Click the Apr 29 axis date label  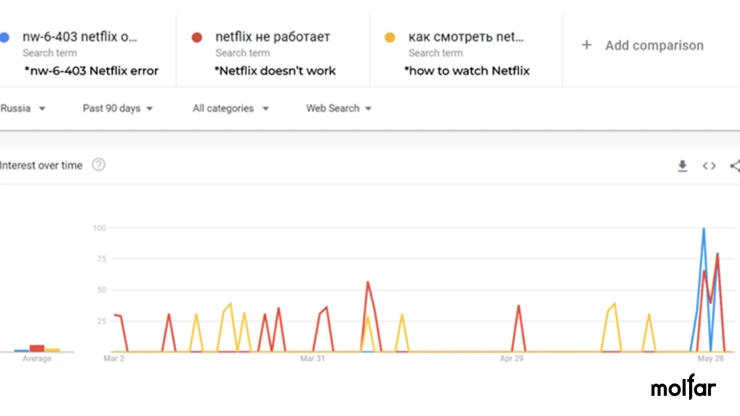[x=512, y=358]
